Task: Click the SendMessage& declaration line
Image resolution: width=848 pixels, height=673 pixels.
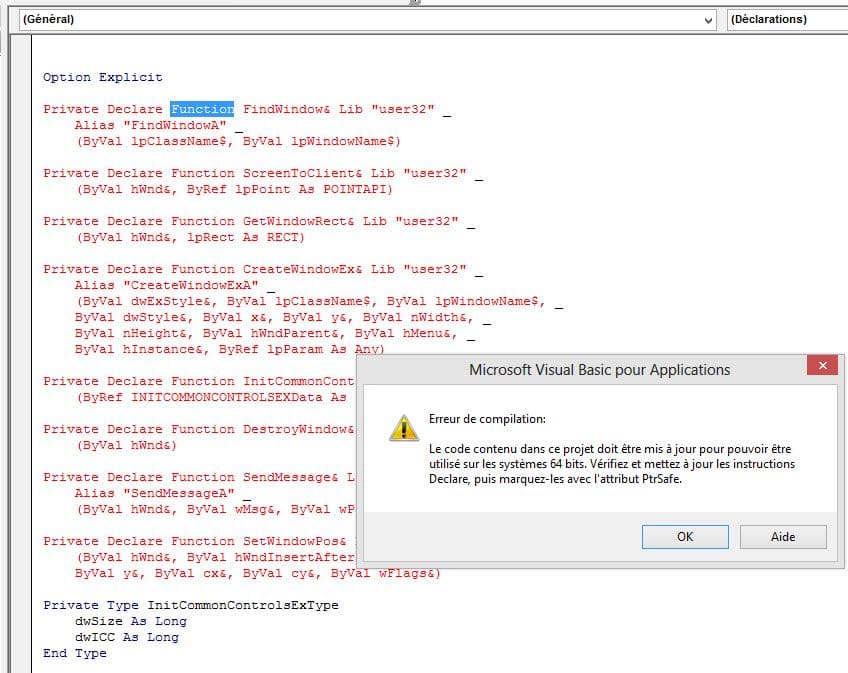Action: point(198,478)
